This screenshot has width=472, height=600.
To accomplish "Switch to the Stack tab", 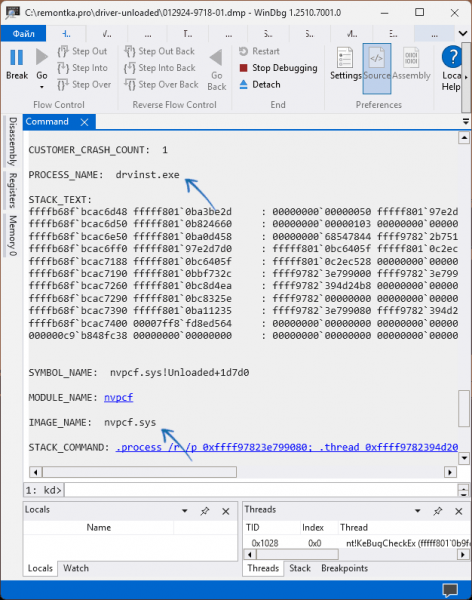I will coord(300,568).
